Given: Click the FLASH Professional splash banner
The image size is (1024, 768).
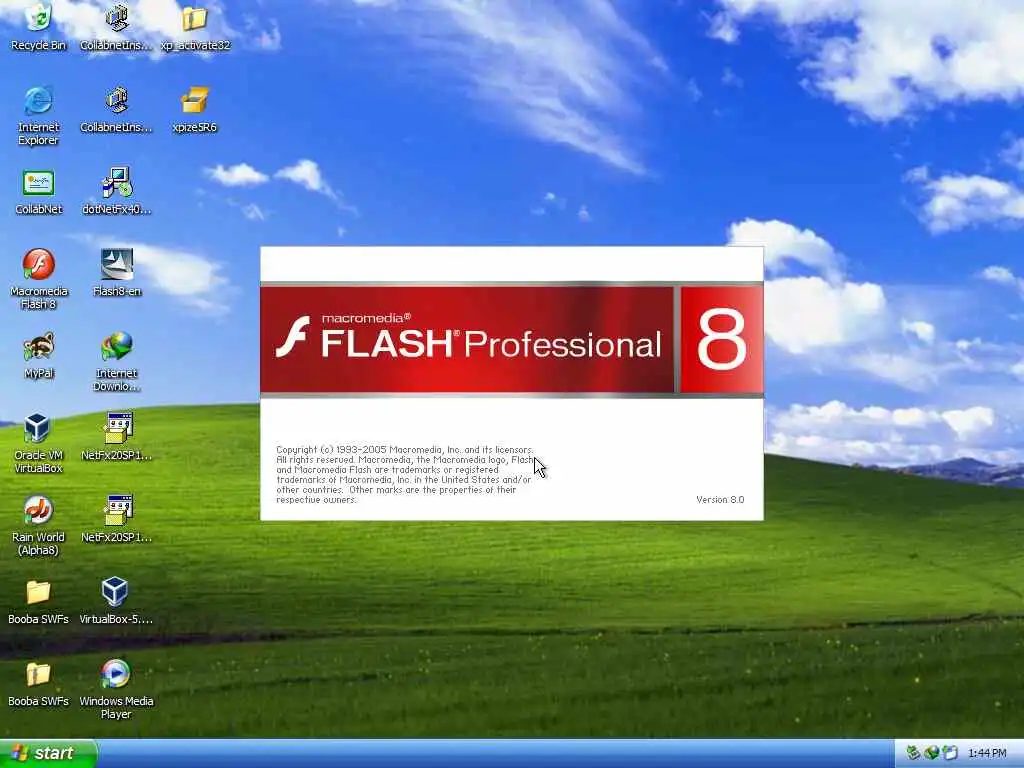Looking at the screenshot, I should pyautogui.click(x=467, y=340).
